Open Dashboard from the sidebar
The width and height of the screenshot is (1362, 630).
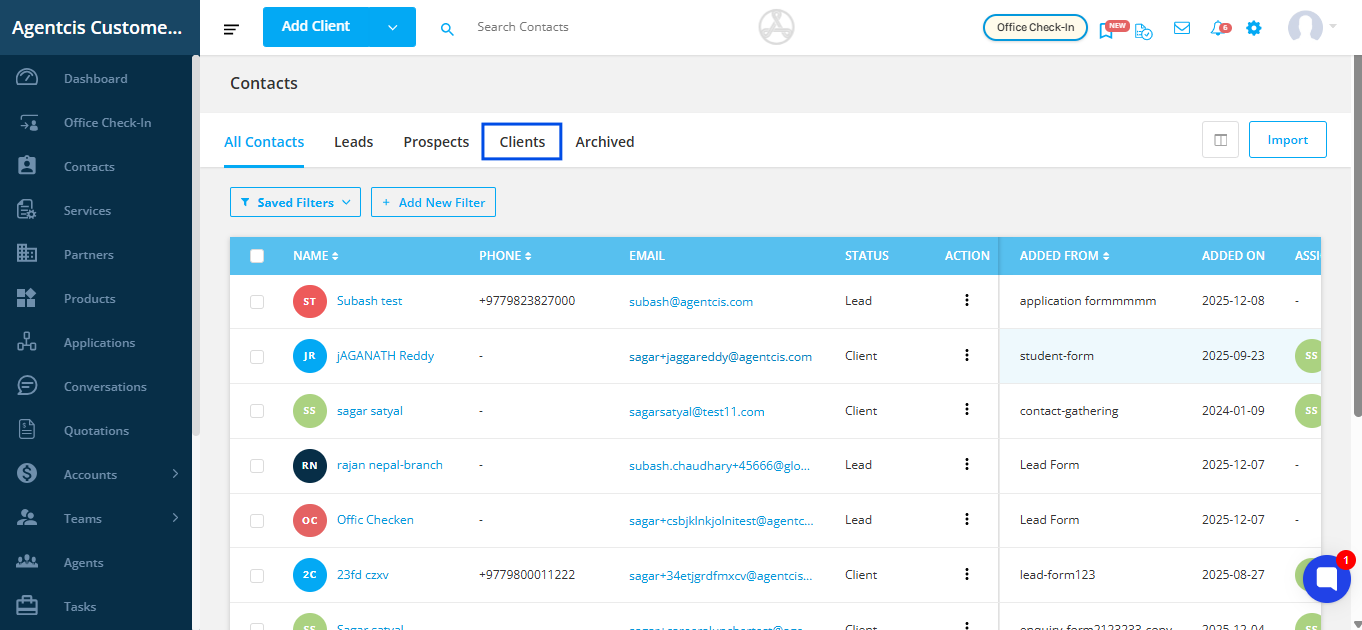click(x=95, y=79)
